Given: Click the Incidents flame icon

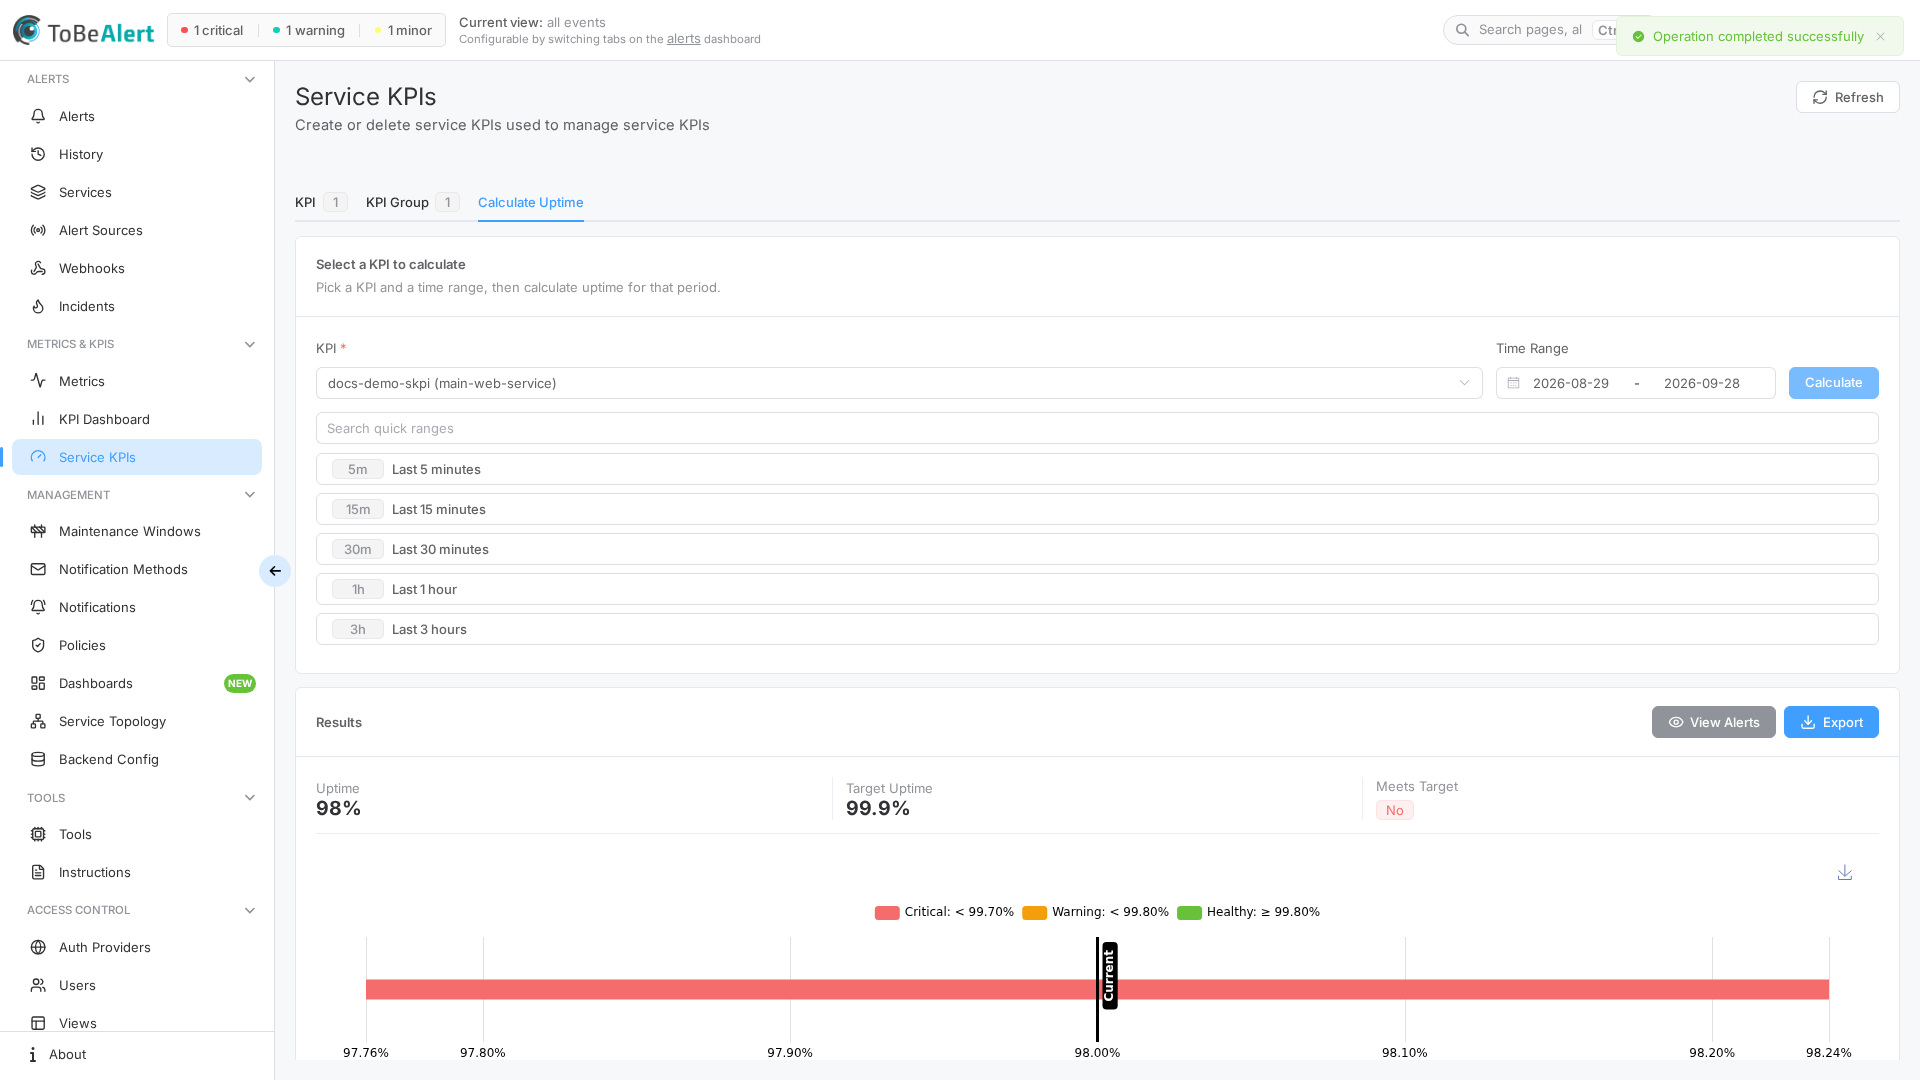Looking at the screenshot, I should point(38,306).
